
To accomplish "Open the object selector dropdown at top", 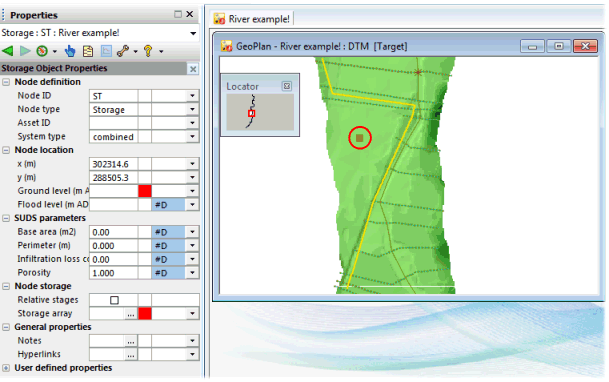I will [x=193, y=33].
